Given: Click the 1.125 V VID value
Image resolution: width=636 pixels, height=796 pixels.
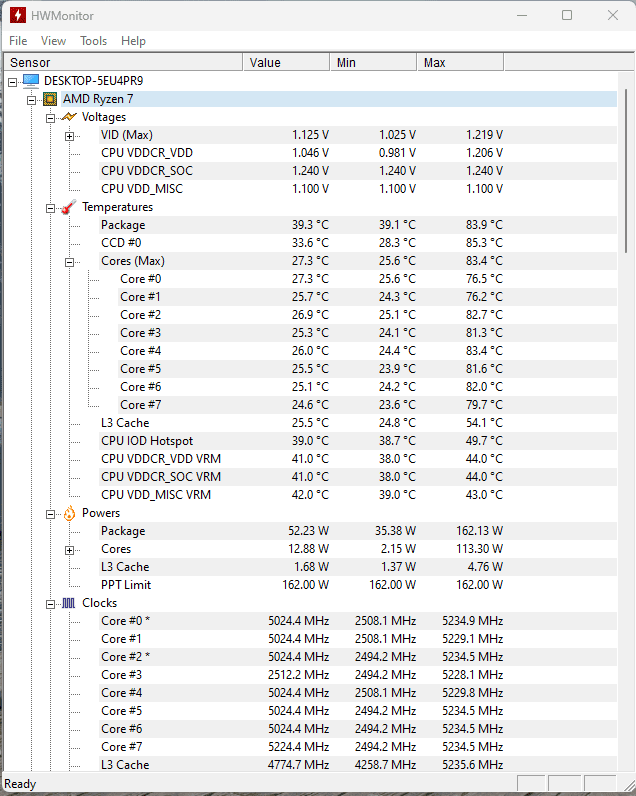Looking at the screenshot, I should coord(310,135).
